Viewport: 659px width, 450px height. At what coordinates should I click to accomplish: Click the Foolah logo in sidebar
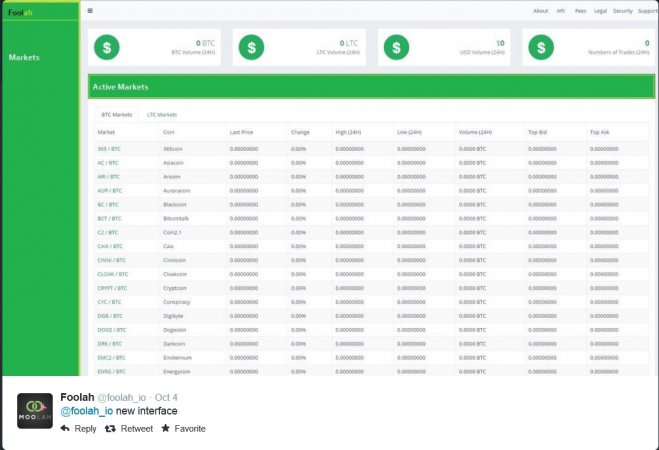[20, 13]
